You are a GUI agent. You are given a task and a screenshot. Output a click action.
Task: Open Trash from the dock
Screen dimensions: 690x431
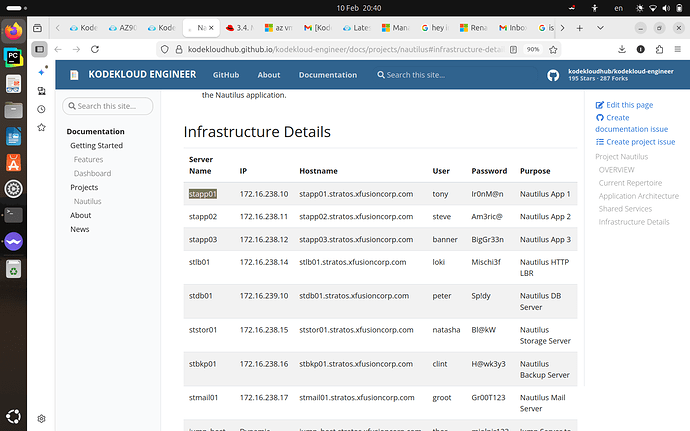tap(13, 269)
